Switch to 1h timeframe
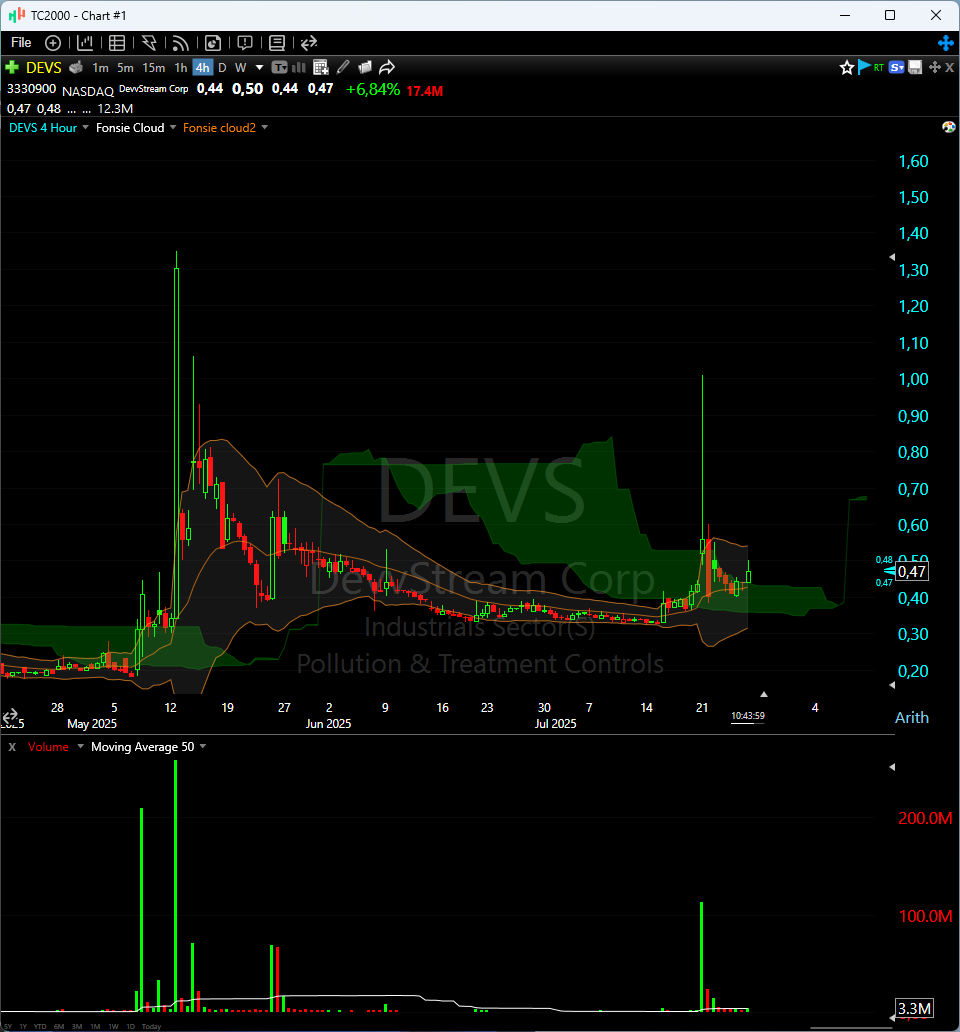960x1032 pixels. pos(180,68)
